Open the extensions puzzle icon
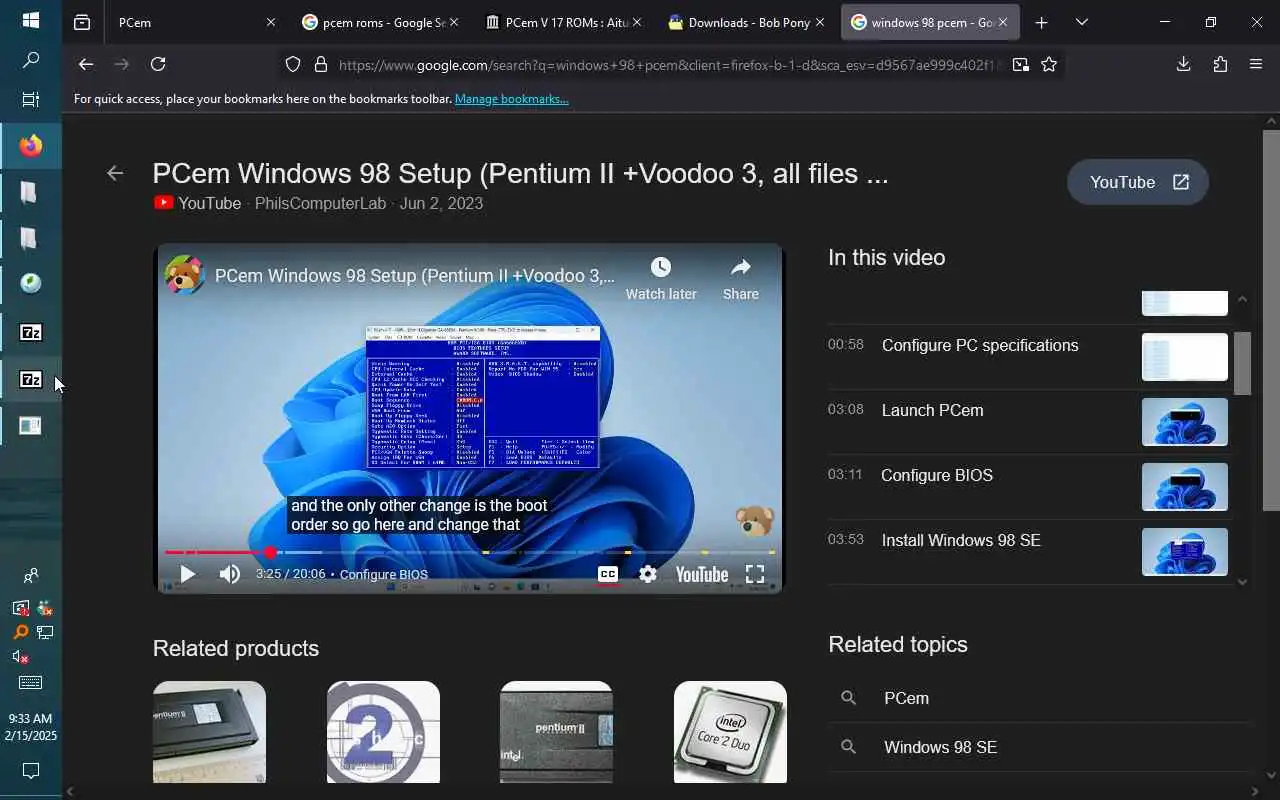The width and height of the screenshot is (1280, 800). [1220, 64]
